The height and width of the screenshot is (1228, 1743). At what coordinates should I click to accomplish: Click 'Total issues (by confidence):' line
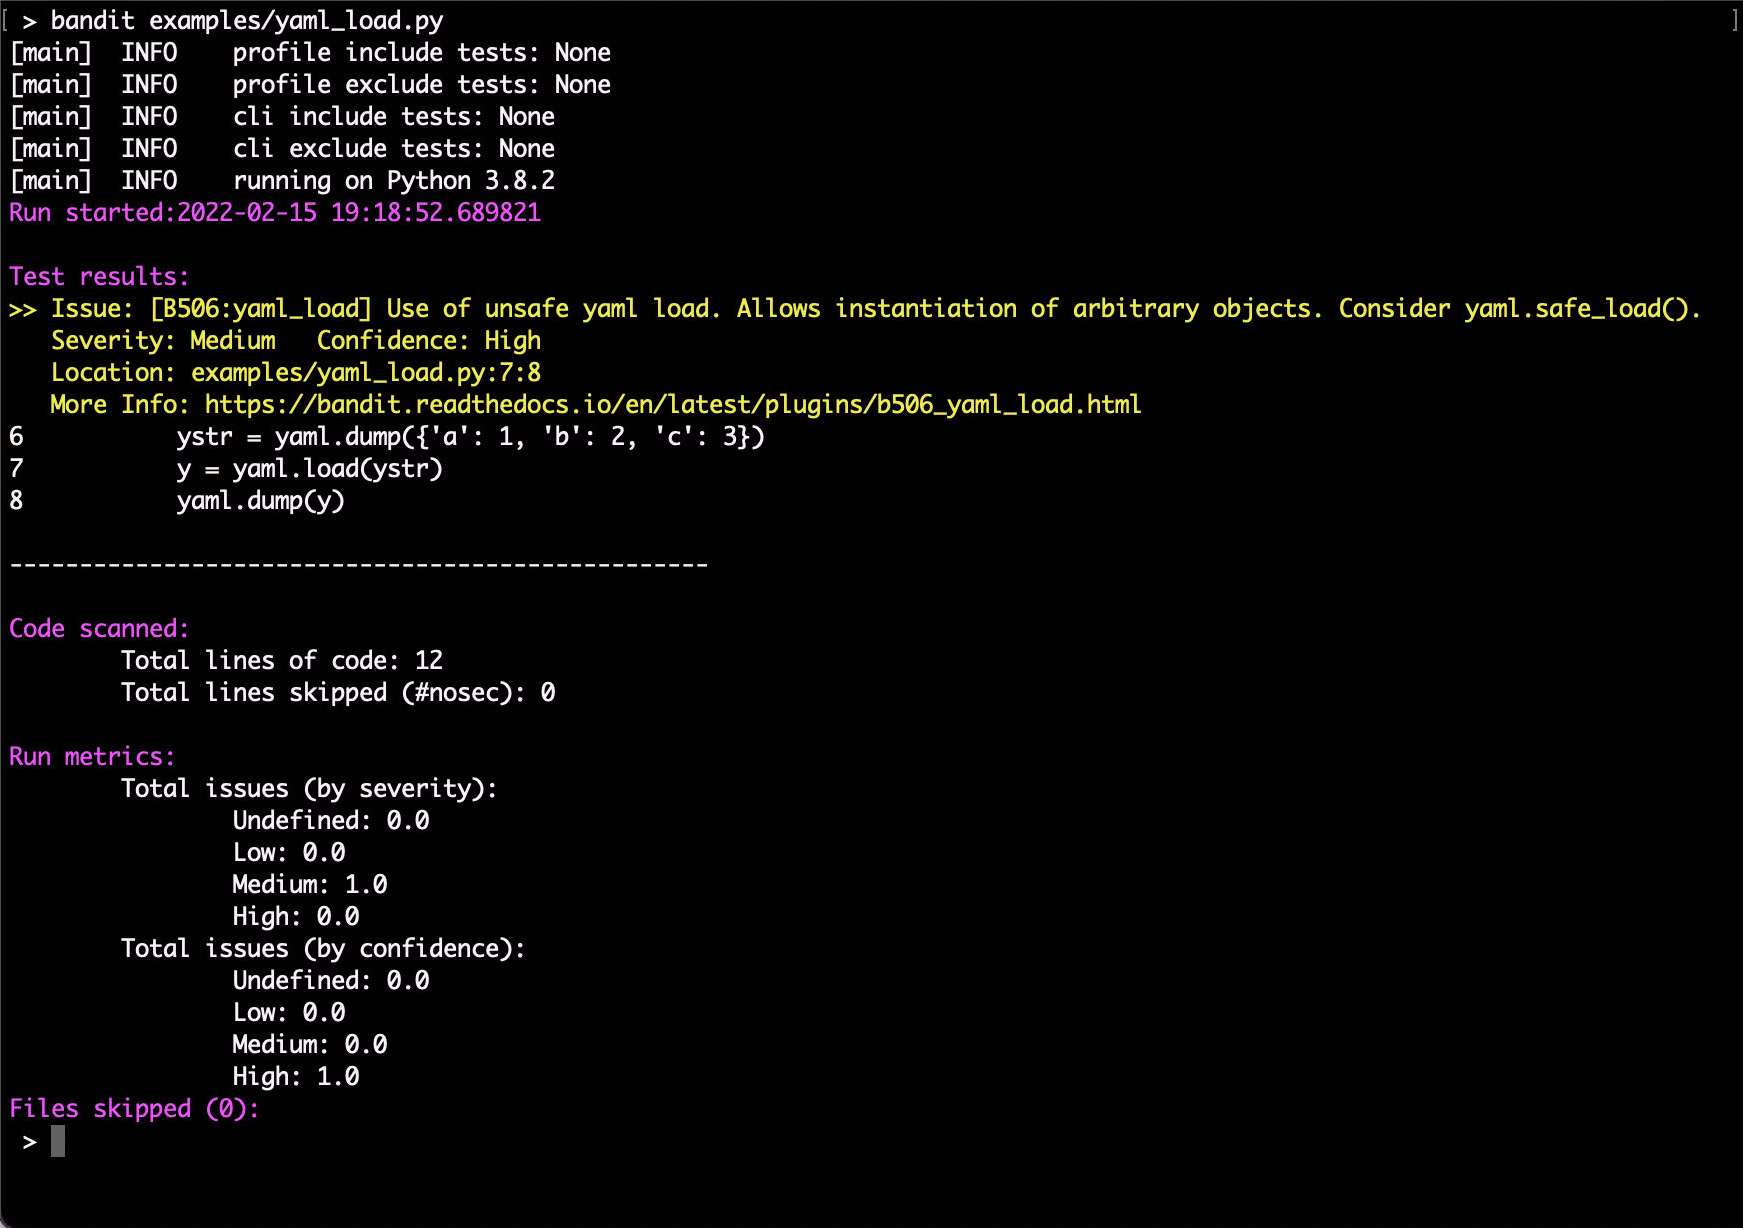point(323,949)
